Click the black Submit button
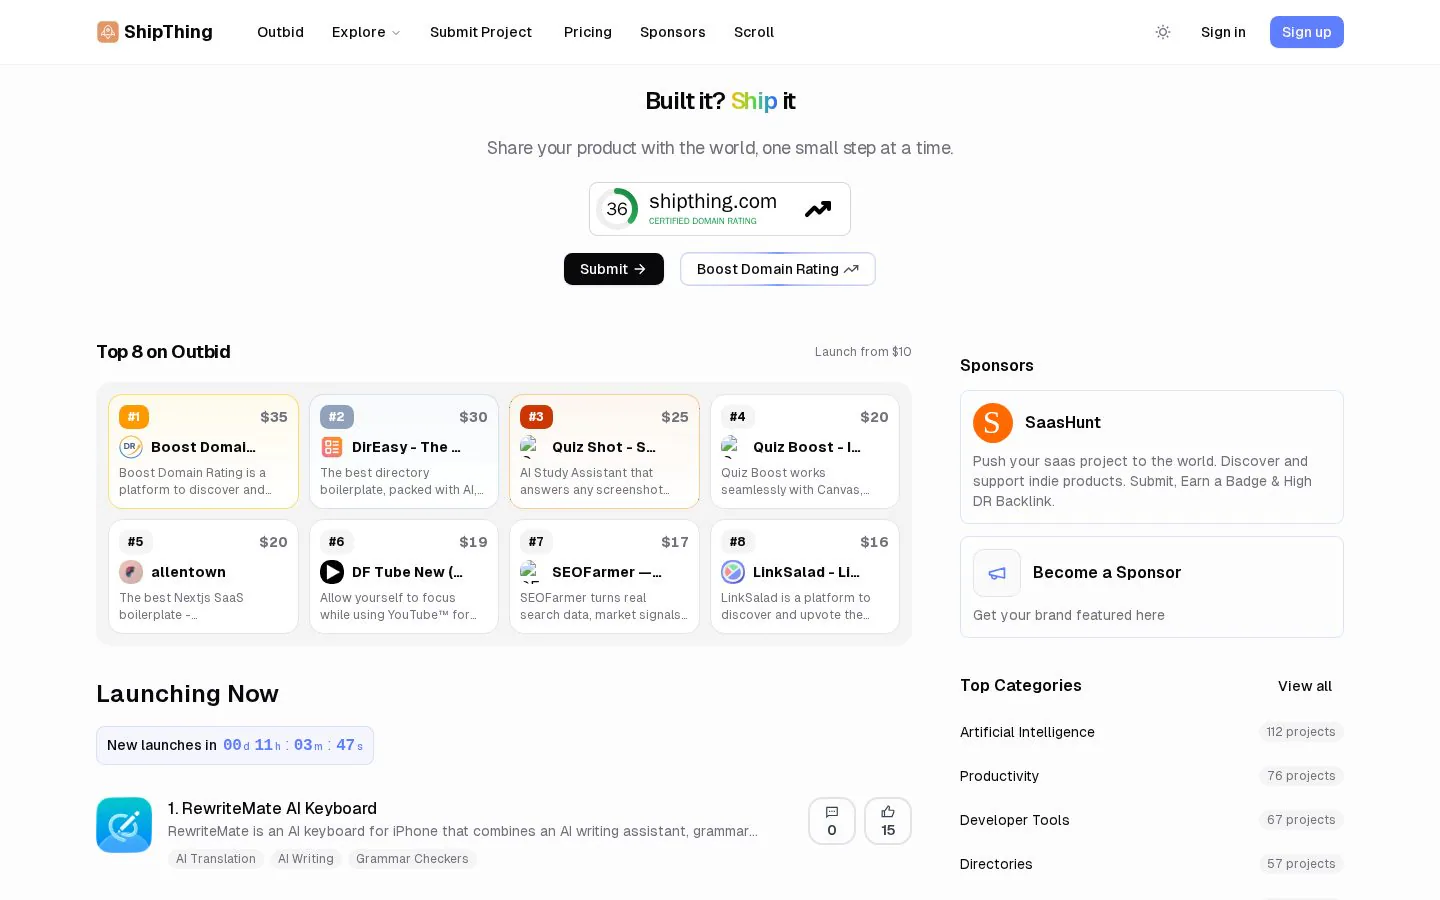1440x900 pixels. pyautogui.click(x=614, y=269)
